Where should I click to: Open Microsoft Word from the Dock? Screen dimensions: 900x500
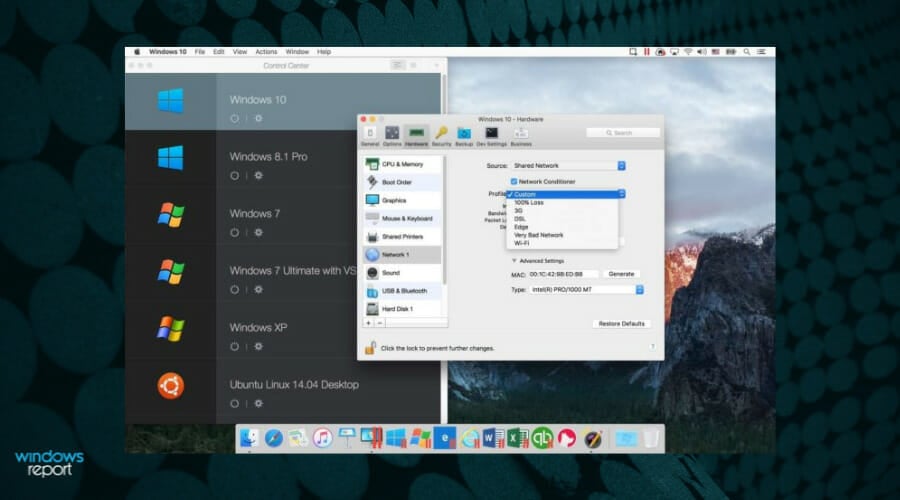(492, 439)
